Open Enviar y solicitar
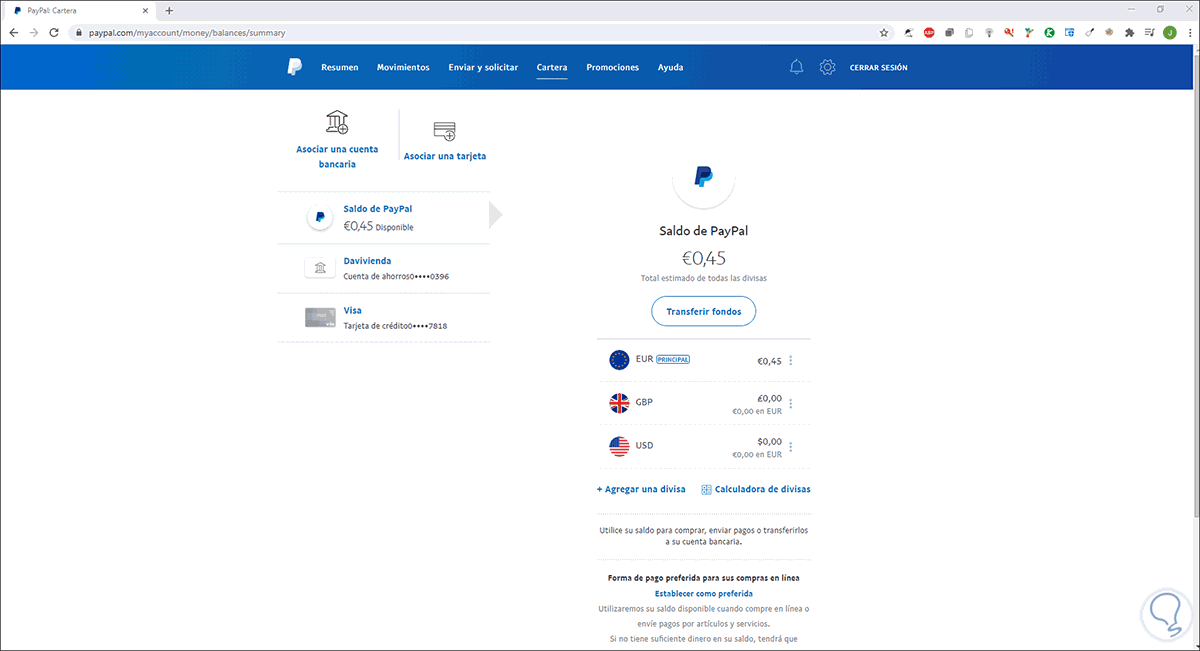The height and width of the screenshot is (651, 1200). point(483,68)
